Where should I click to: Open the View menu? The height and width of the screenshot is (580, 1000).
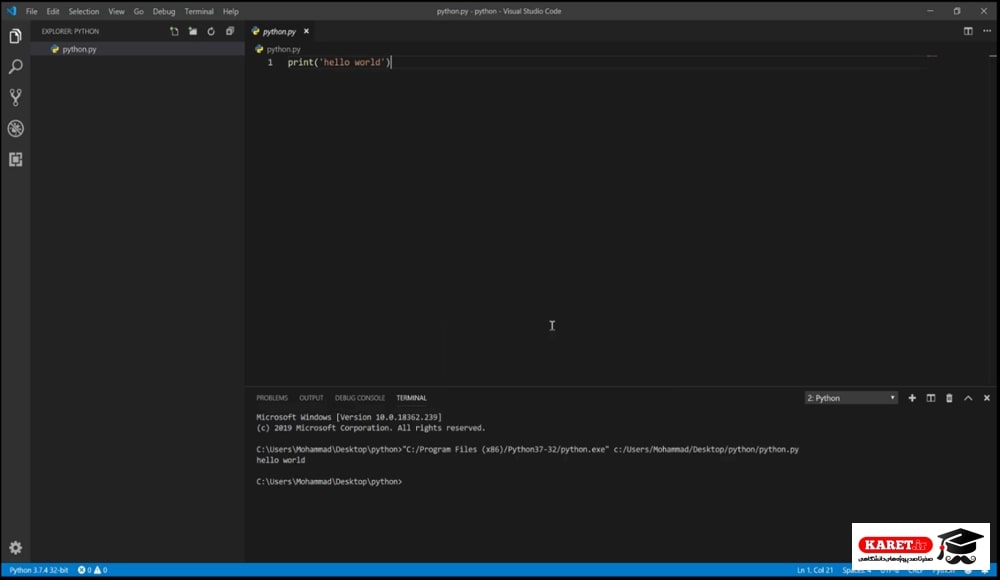(116, 11)
